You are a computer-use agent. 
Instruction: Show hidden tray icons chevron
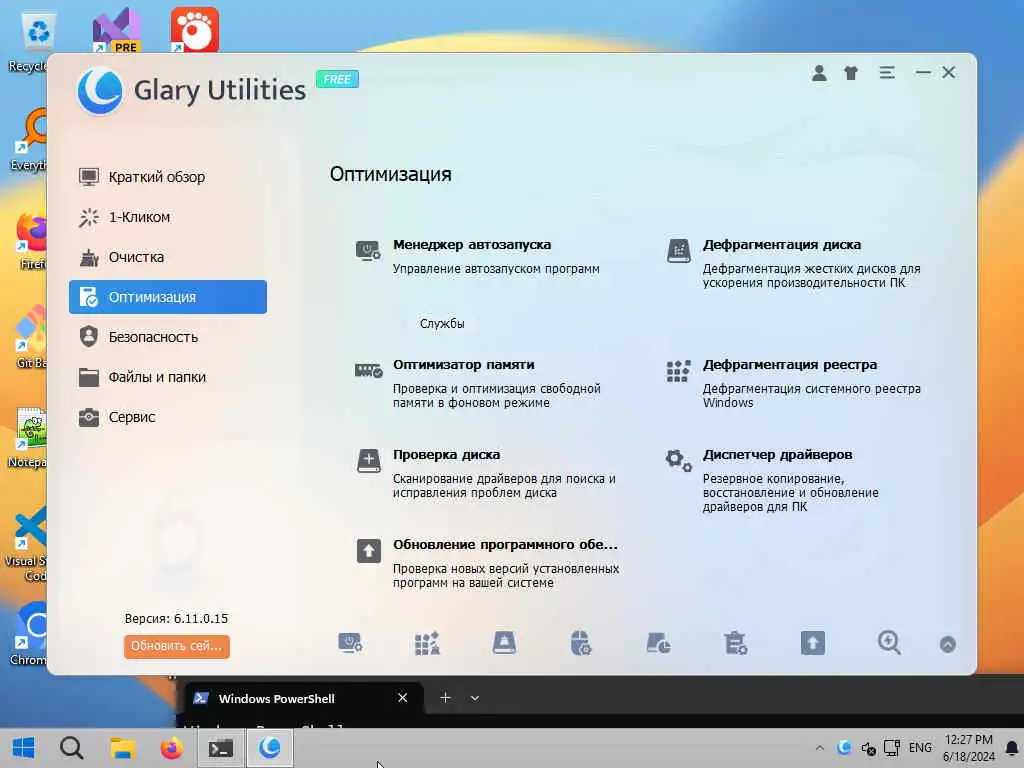pyautogui.click(x=820, y=748)
